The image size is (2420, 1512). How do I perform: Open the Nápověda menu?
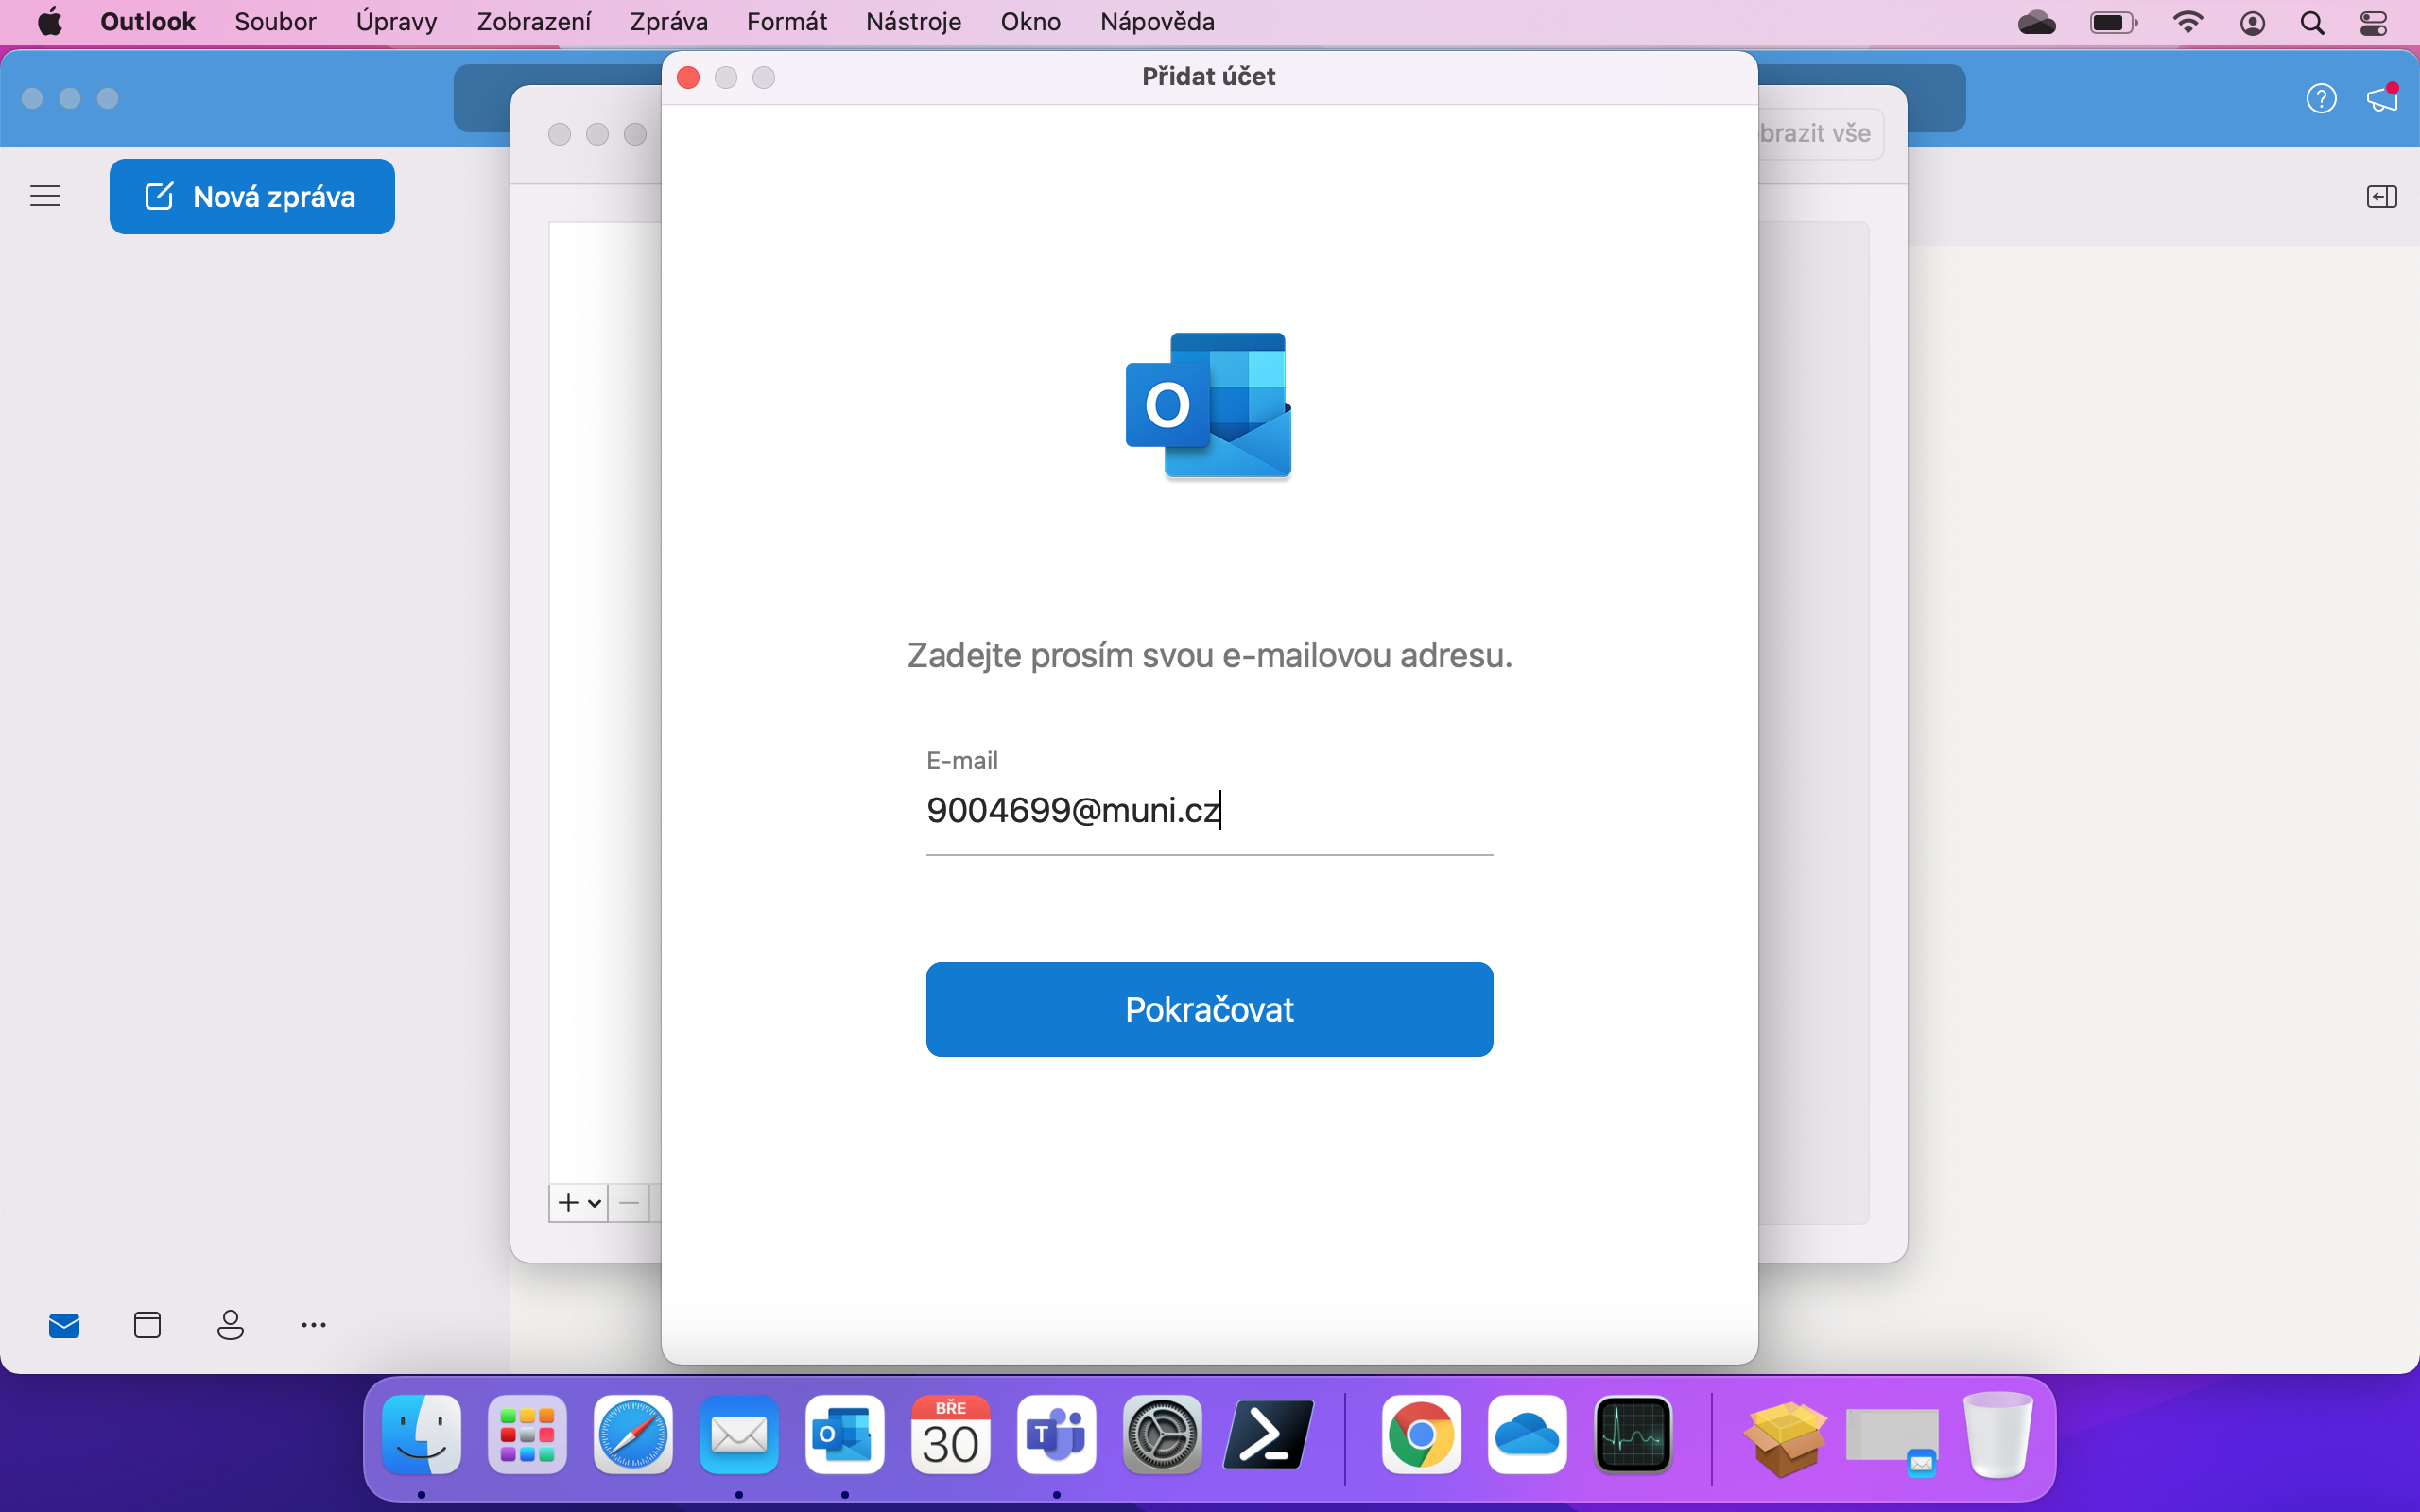pyautogui.click(x=1157, y=22)
